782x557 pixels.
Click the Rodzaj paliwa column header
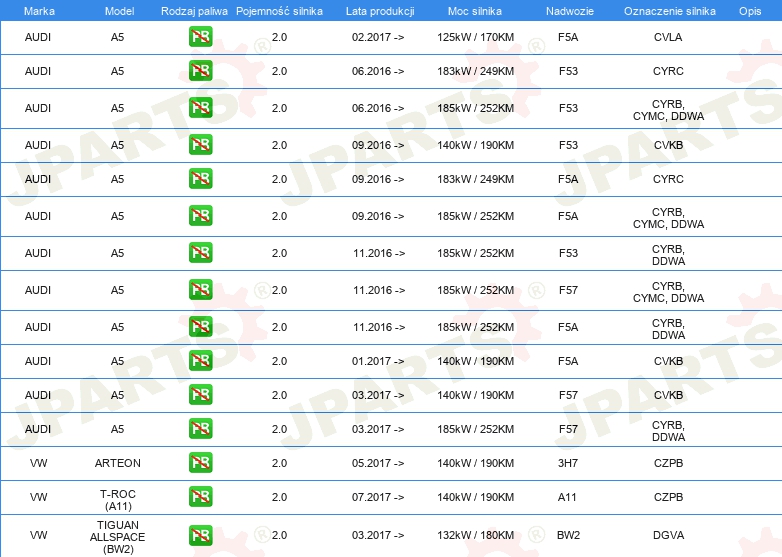[x=194, y=11]
